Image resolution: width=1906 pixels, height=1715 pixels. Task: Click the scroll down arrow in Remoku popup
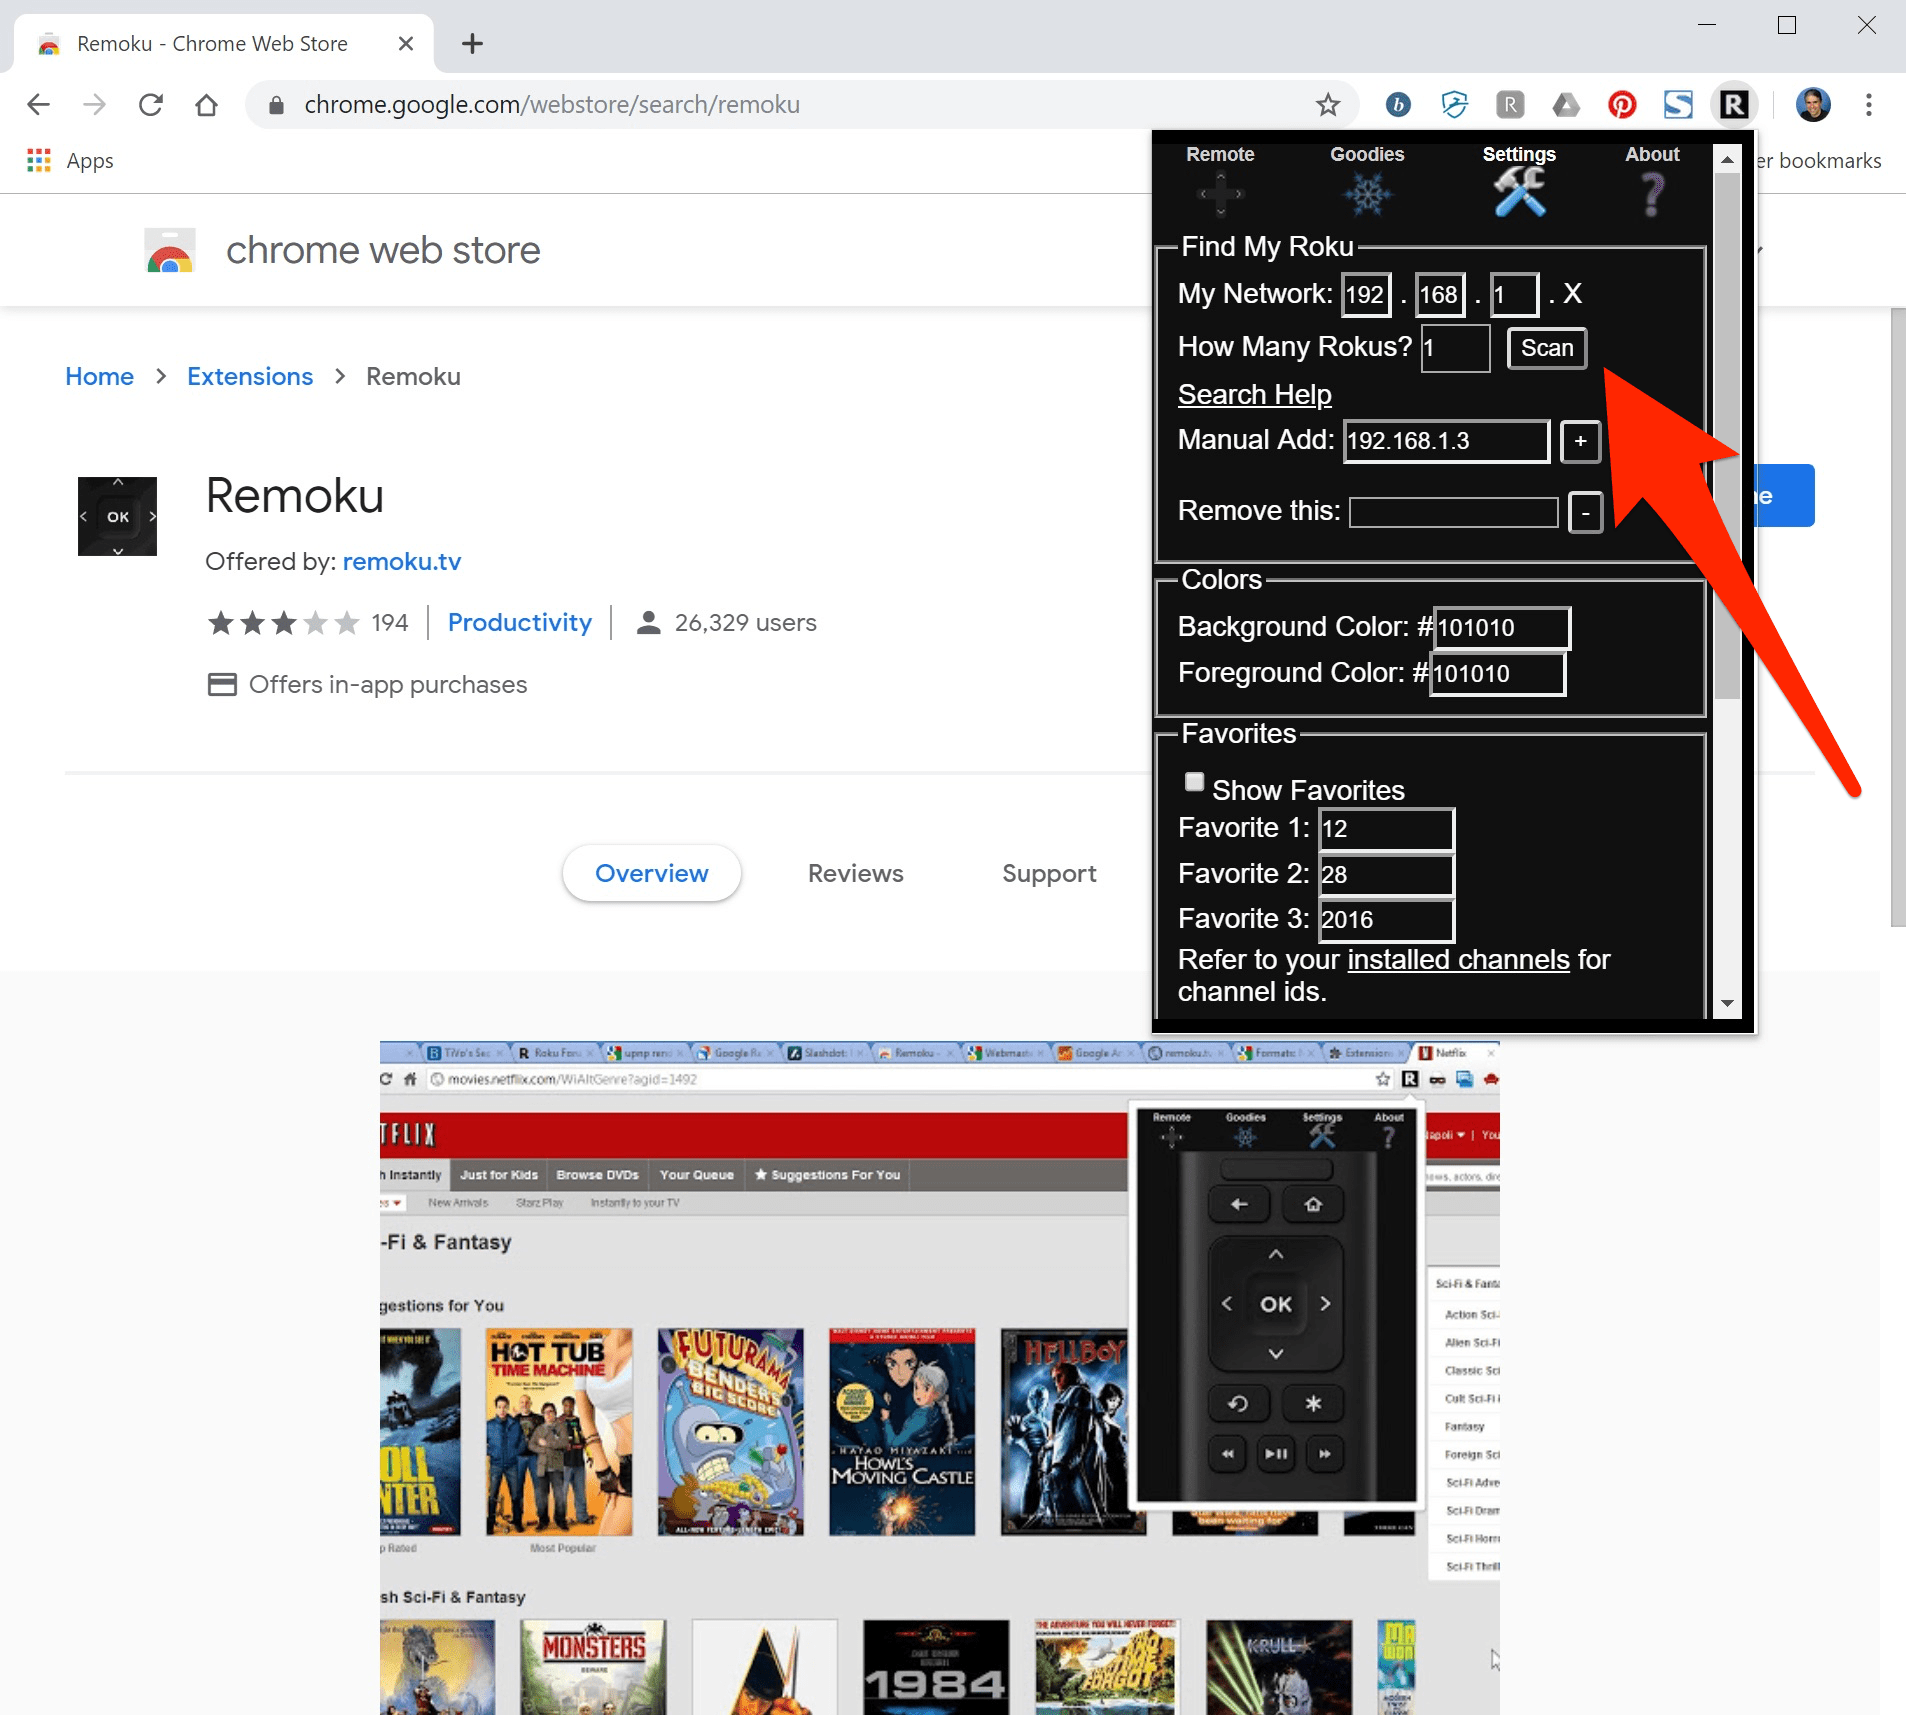point(1727,1003)
